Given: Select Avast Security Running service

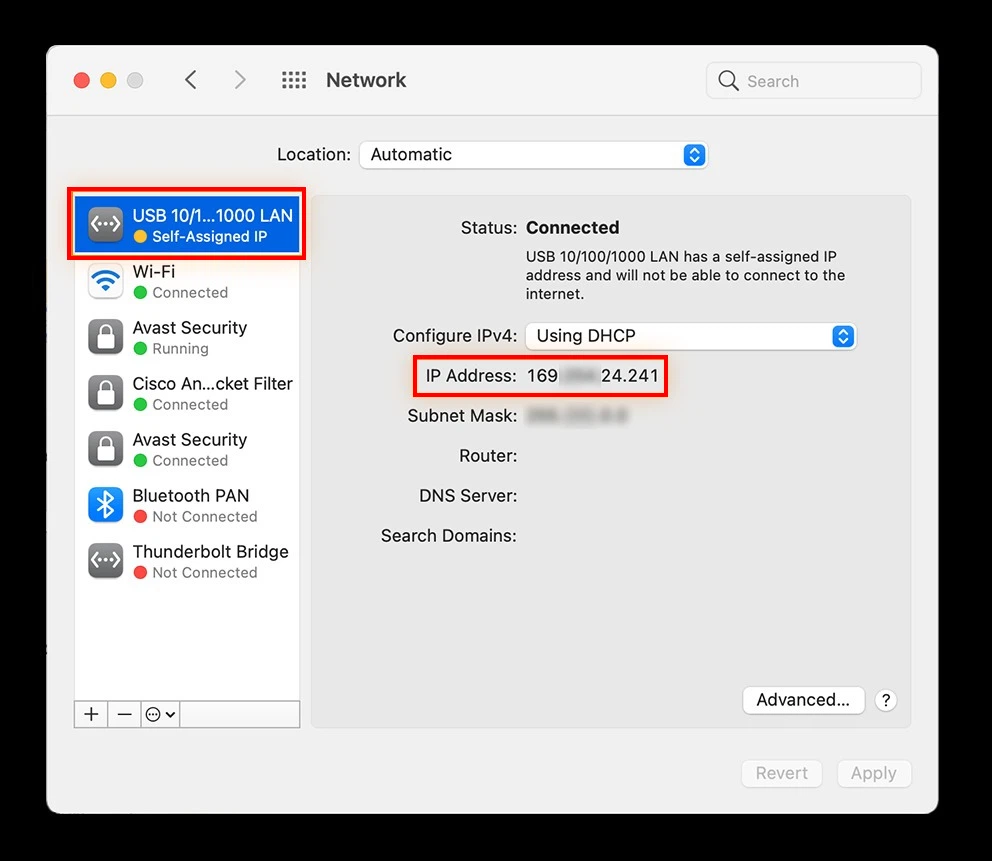Looking at the screenshot, I should (x=187, y=337).
